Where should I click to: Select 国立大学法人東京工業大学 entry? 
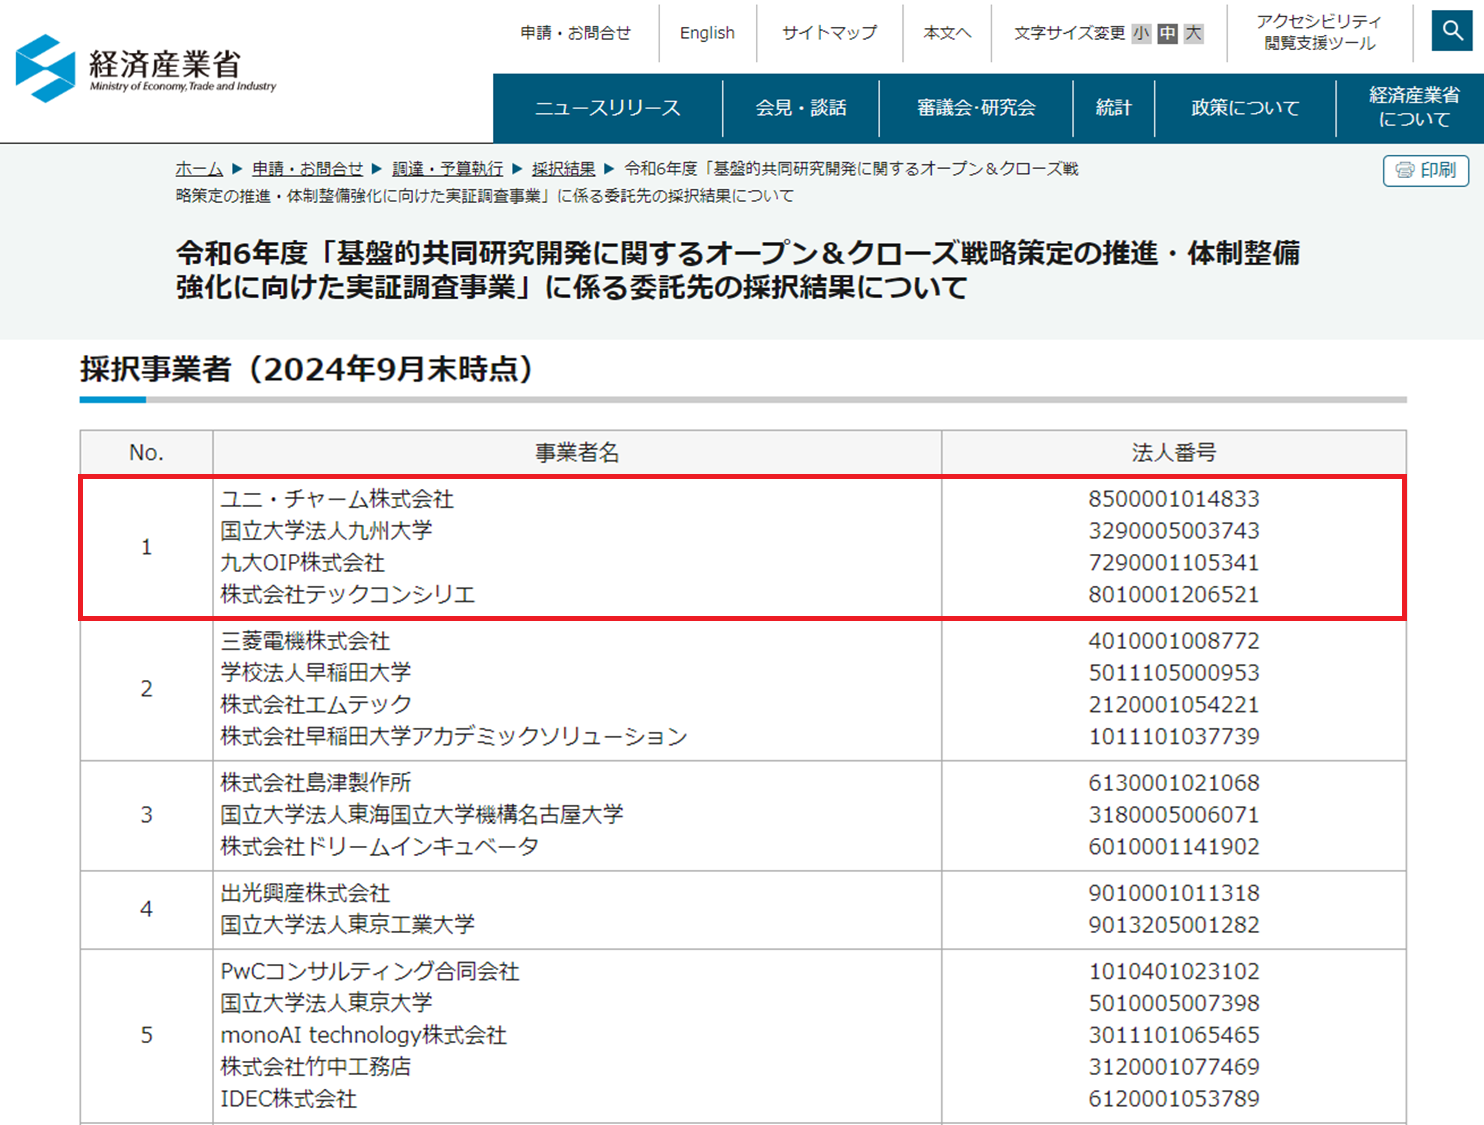348,924
